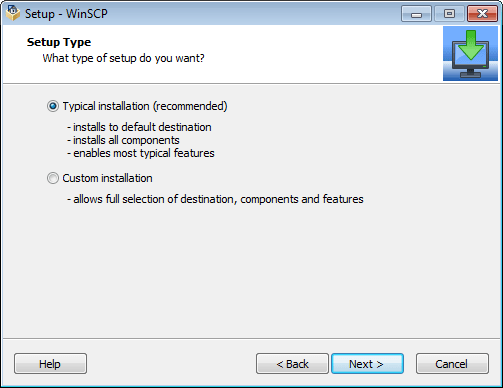Image resolution: width=503 pixels, height=388 pixels.
Task: Open Help for the installer
Action: coord(50,364)
